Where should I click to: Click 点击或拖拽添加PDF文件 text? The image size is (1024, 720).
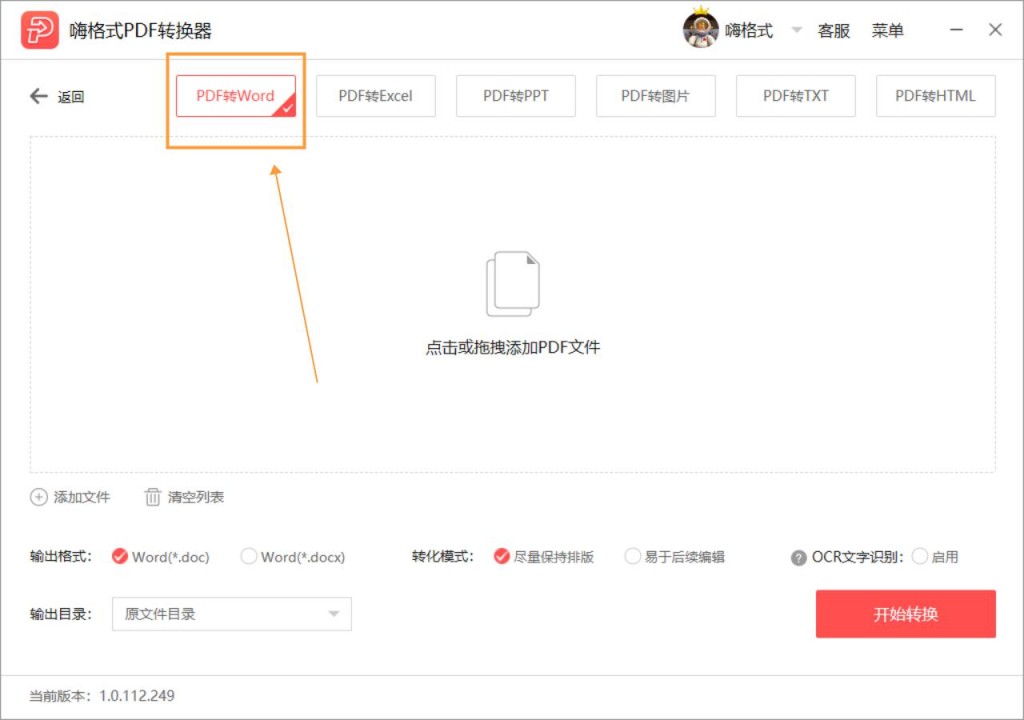(513, 347)
